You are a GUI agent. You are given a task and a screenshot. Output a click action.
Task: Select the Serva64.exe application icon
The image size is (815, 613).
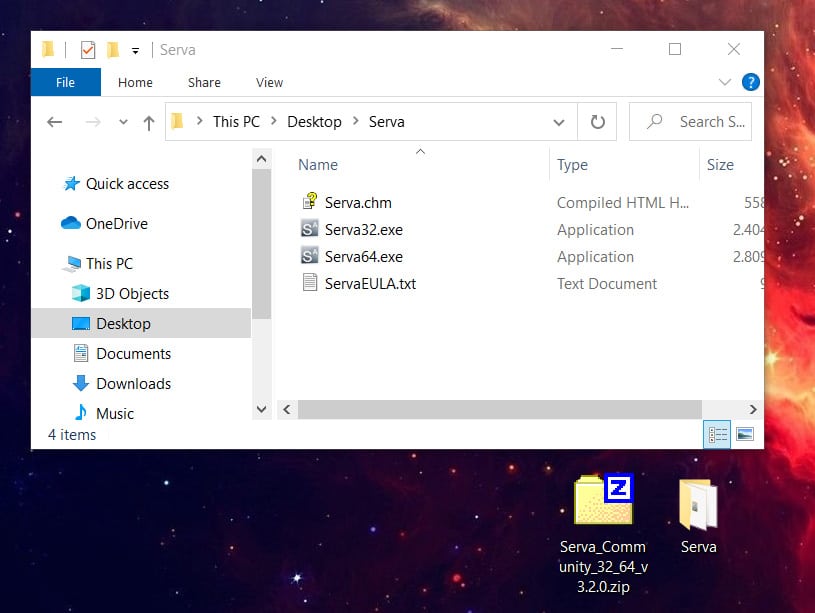(309, 256)
